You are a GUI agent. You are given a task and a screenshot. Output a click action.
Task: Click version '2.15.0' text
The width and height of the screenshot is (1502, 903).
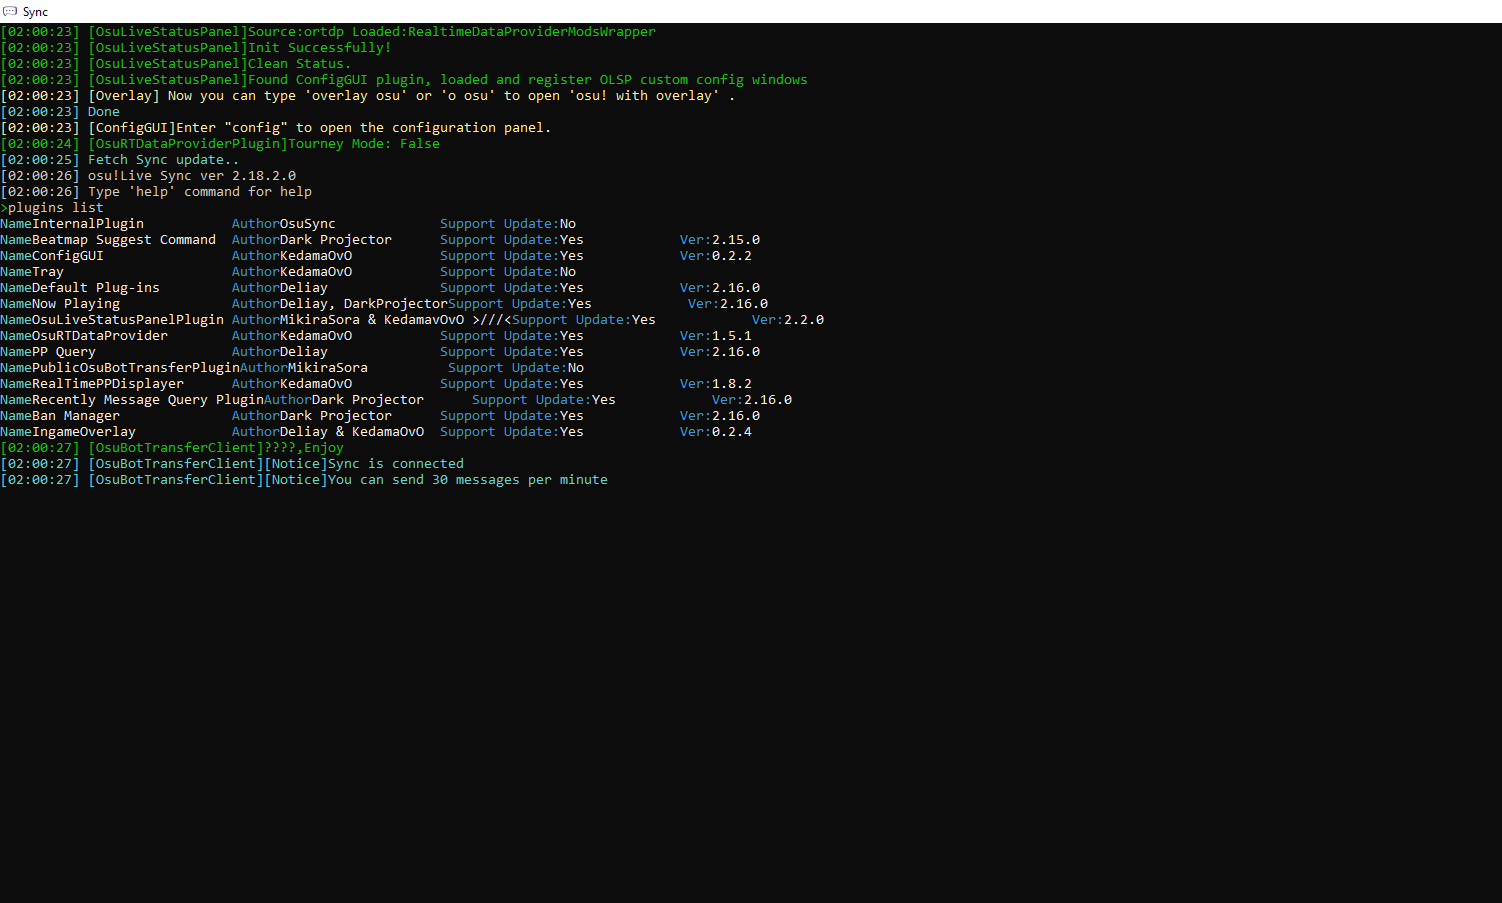[x=736, y=240]
